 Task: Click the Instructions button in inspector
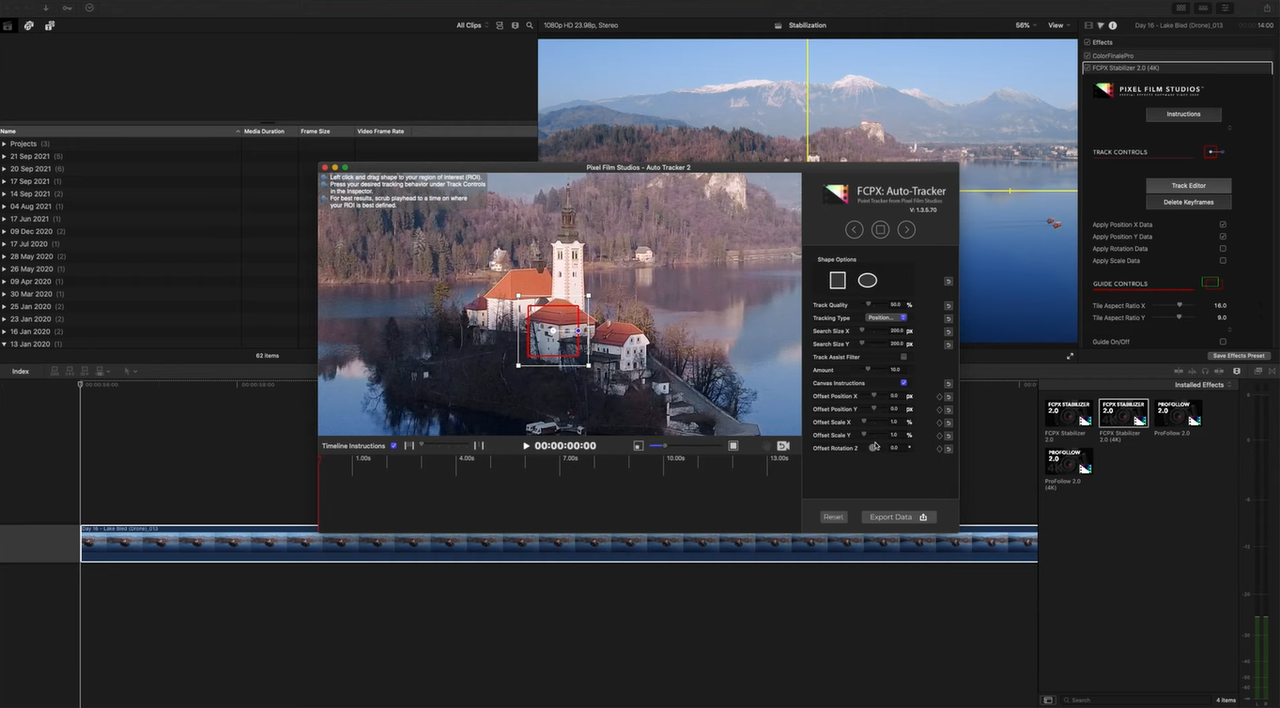click(1183, 114)
